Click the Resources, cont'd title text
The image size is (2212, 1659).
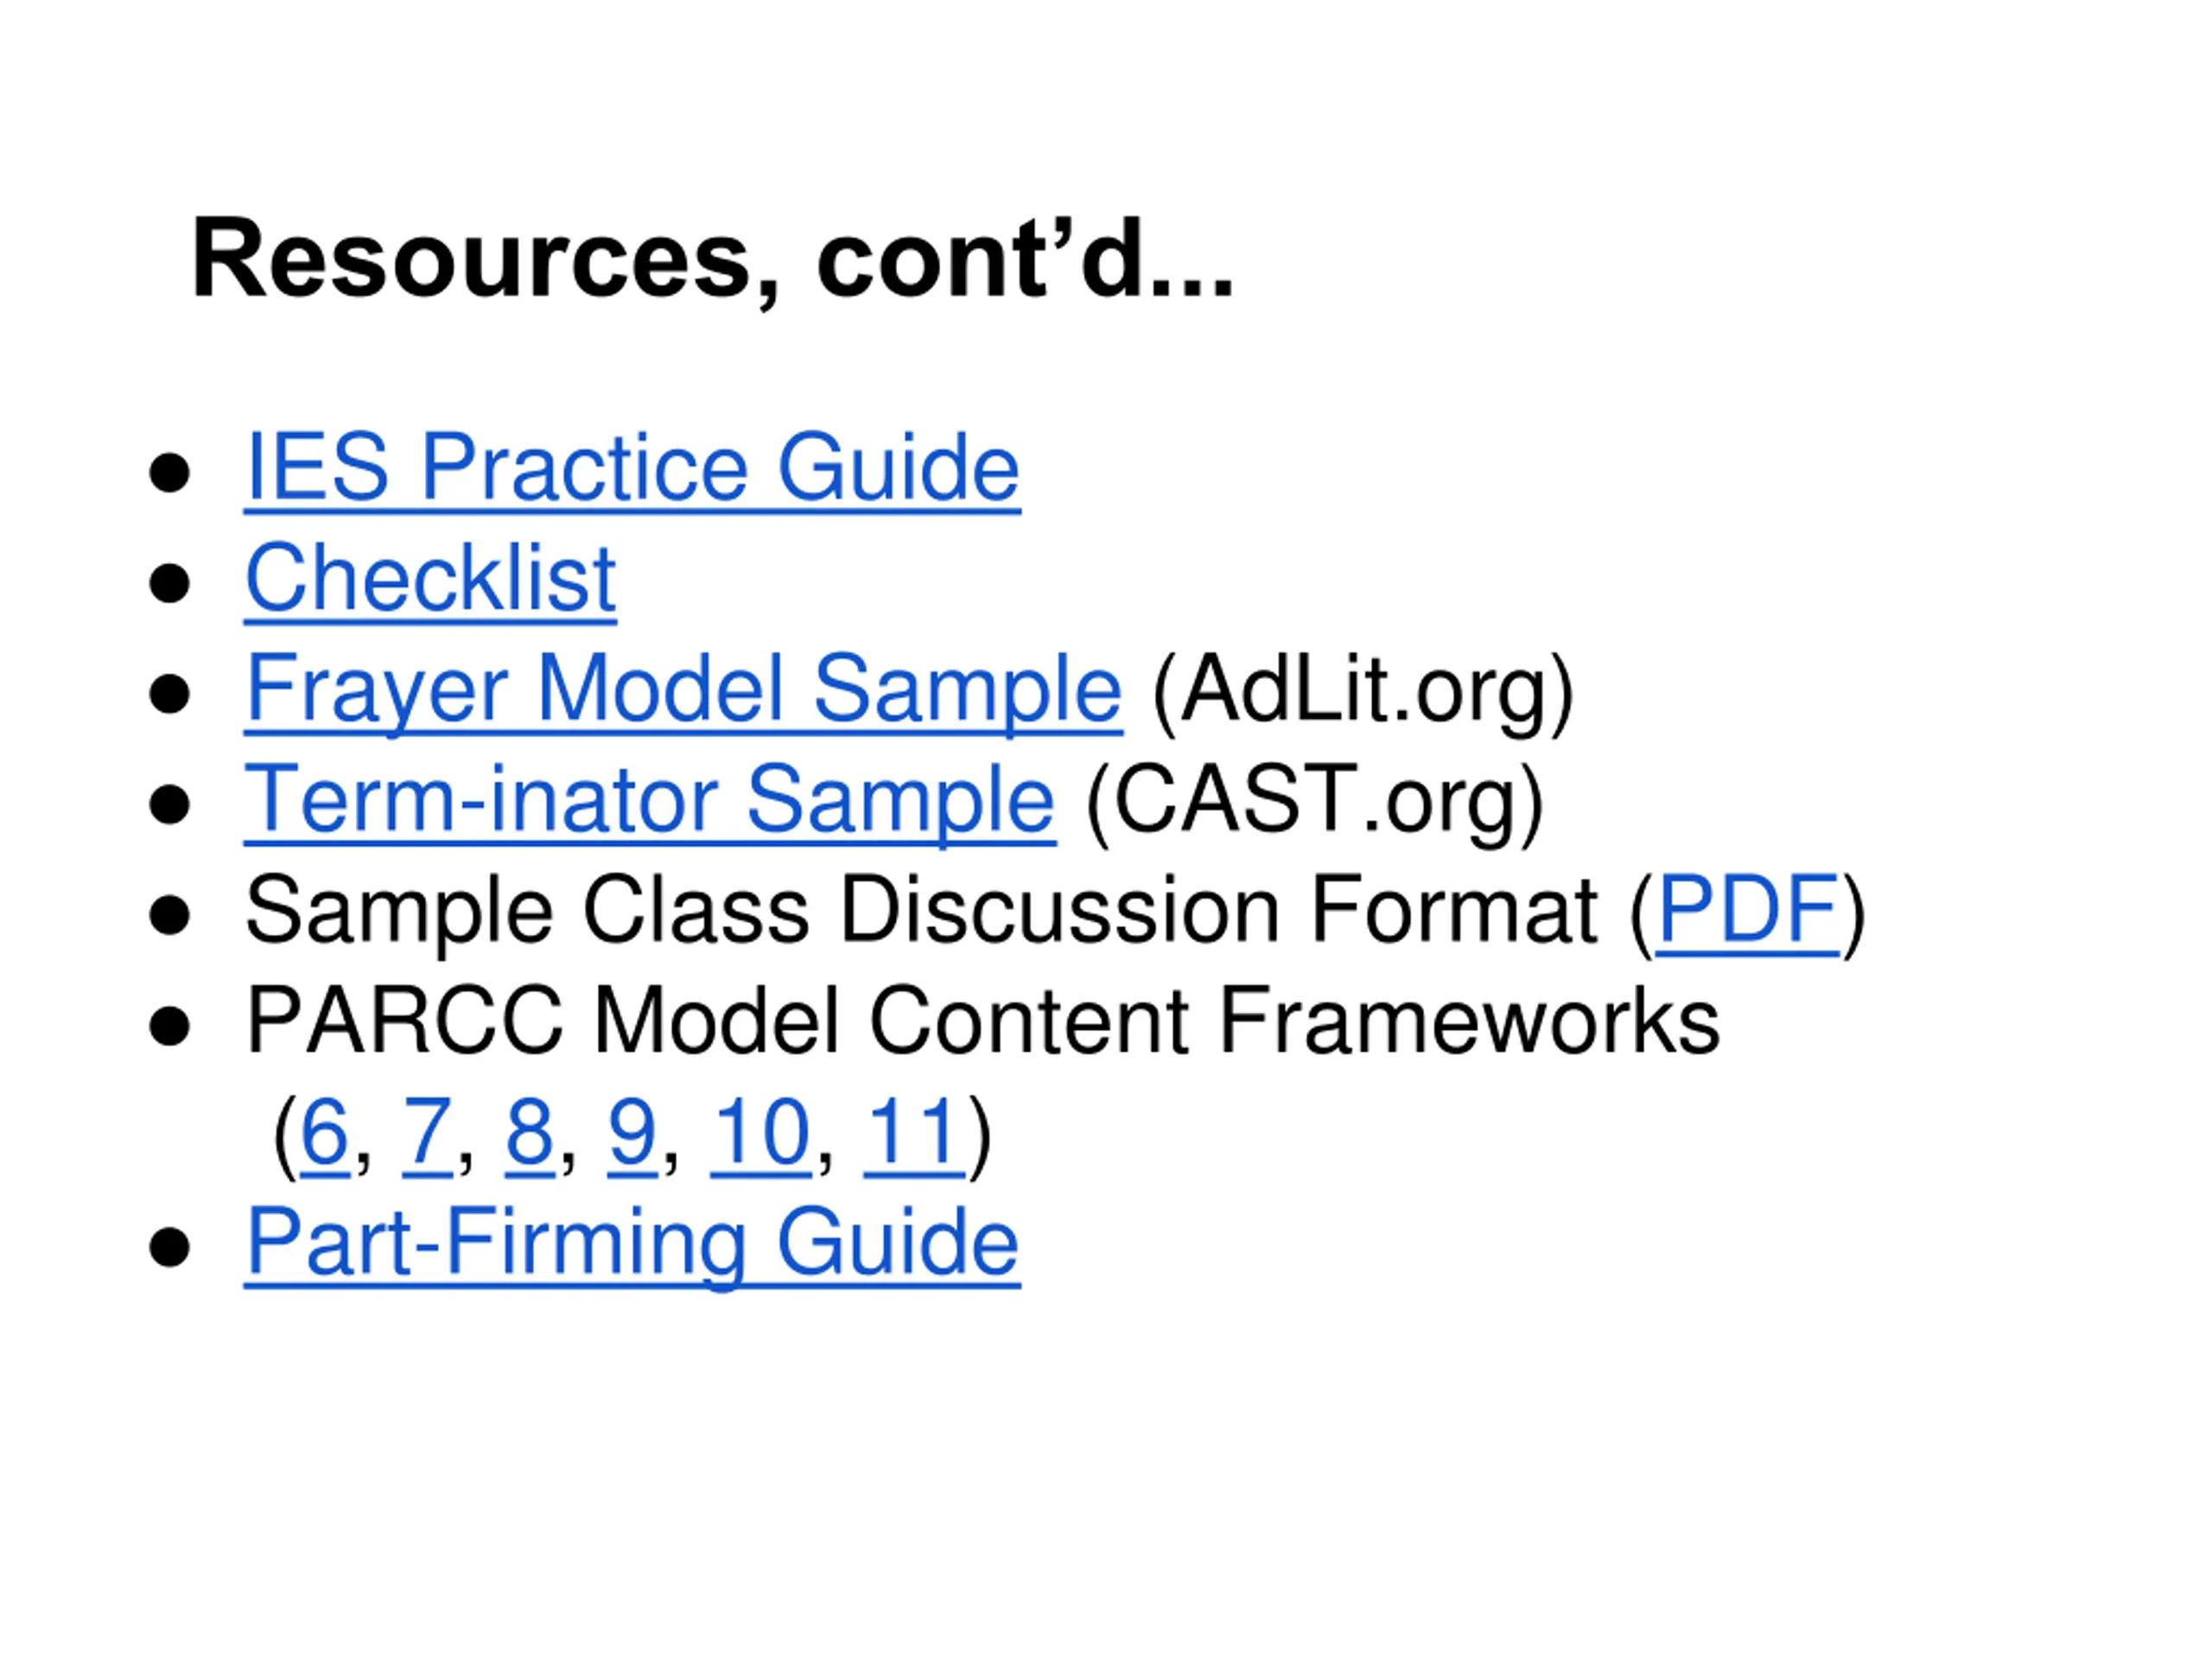[x=712, y=260]
